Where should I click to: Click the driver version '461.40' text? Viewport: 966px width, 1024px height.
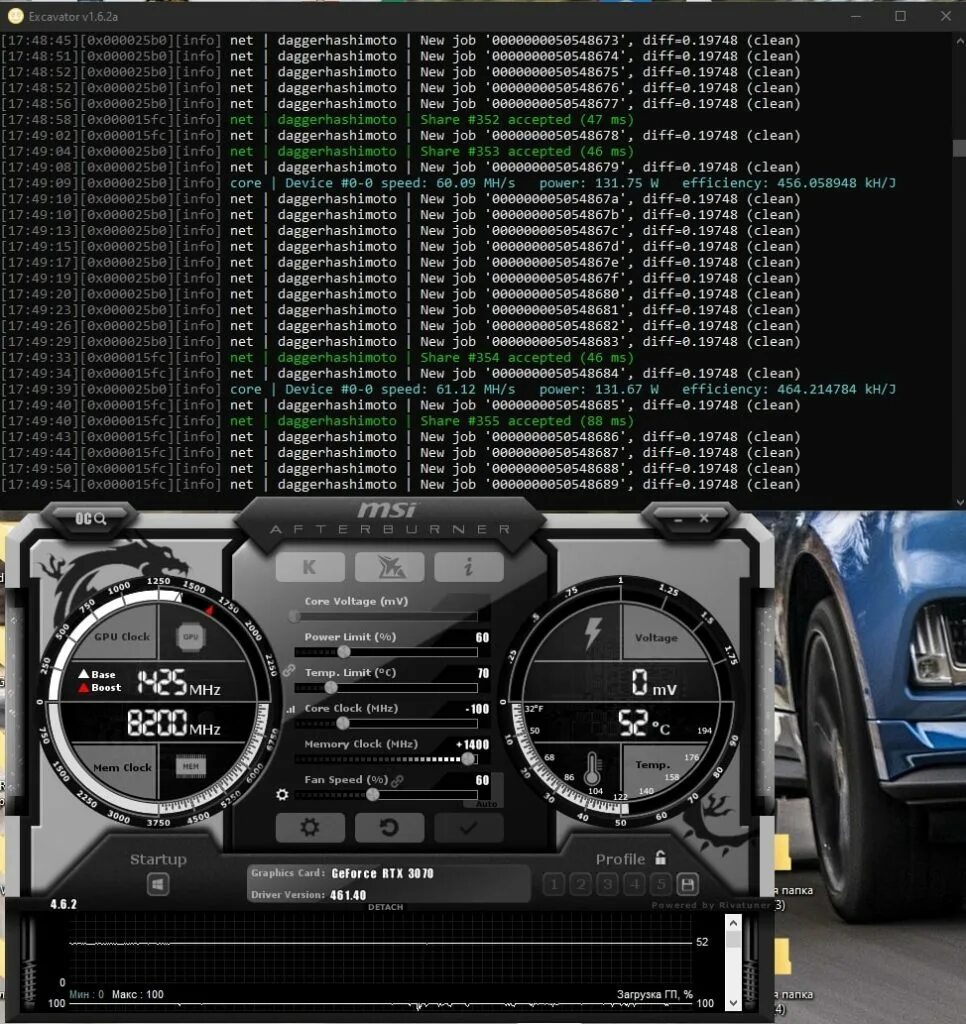point(347,895)
